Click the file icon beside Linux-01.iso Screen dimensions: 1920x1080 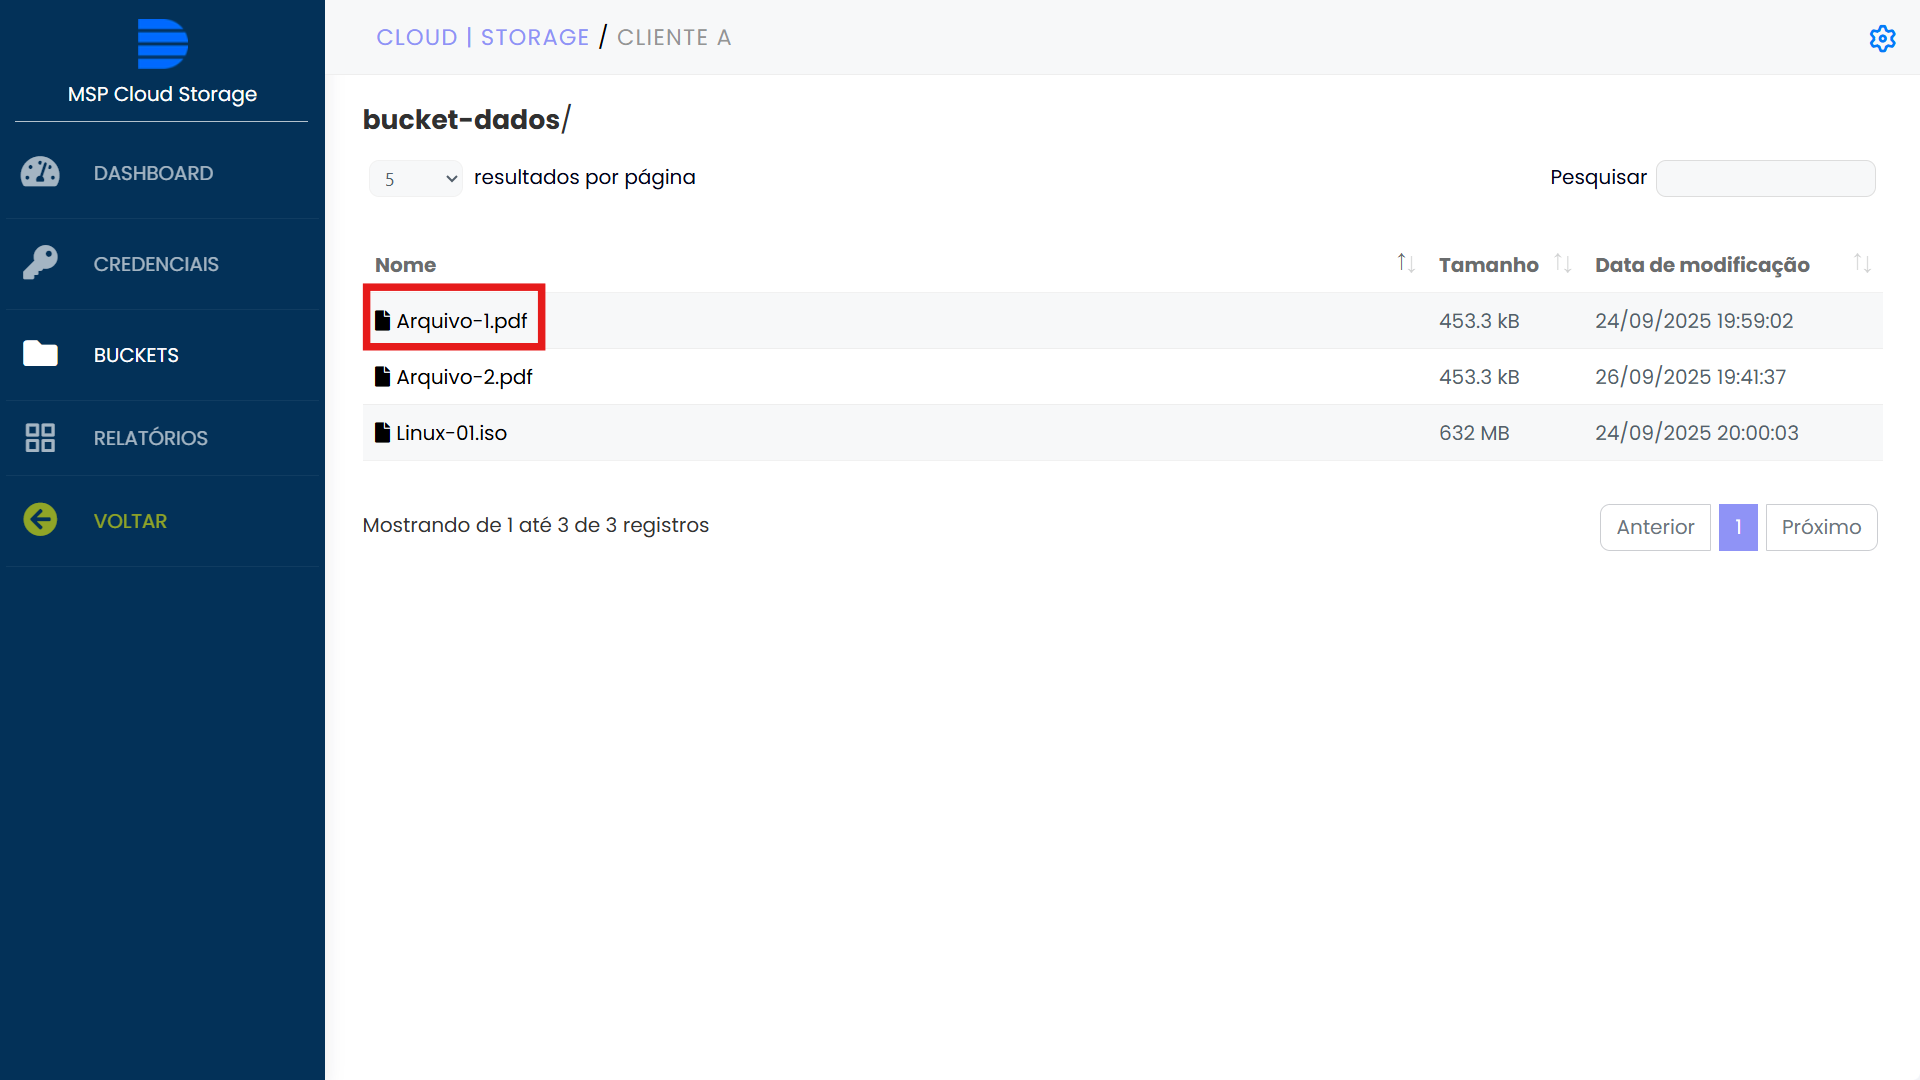pyautogui.click(x=382, y=432)
